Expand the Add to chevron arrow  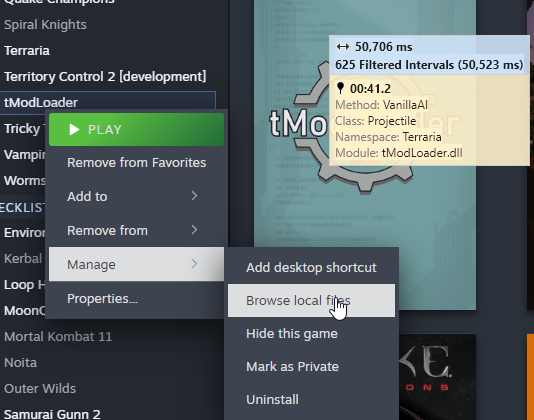[194, 196]
